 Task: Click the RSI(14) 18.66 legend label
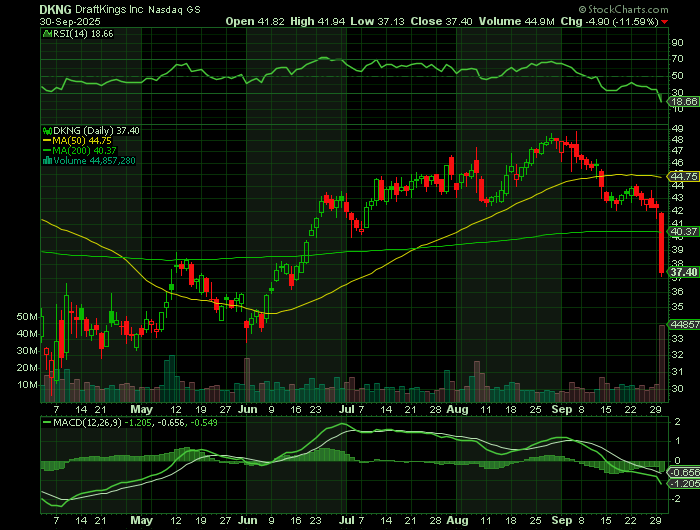point(83,33)
